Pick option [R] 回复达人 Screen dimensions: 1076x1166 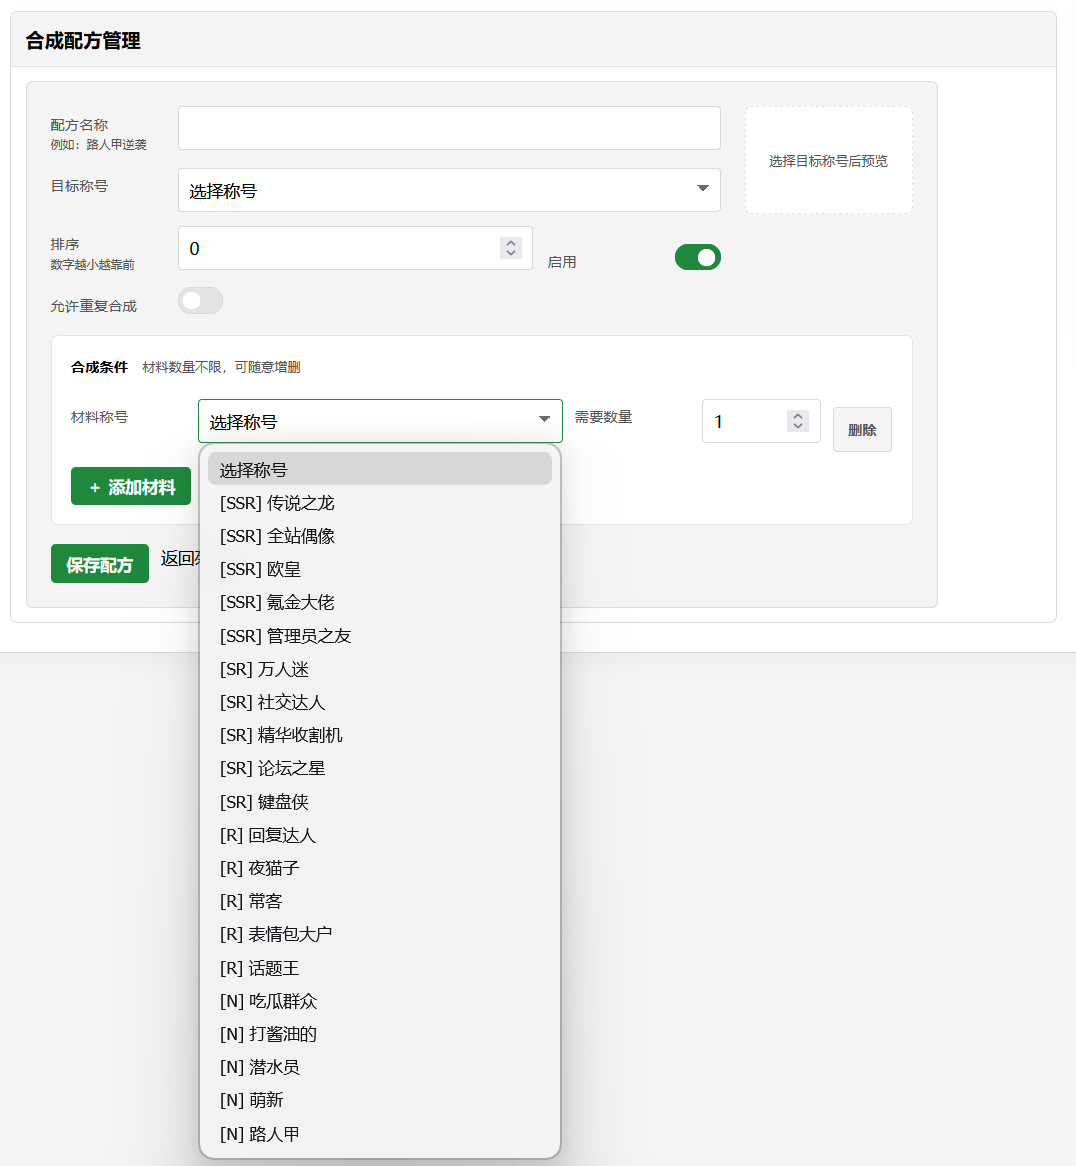pos(380,835)
